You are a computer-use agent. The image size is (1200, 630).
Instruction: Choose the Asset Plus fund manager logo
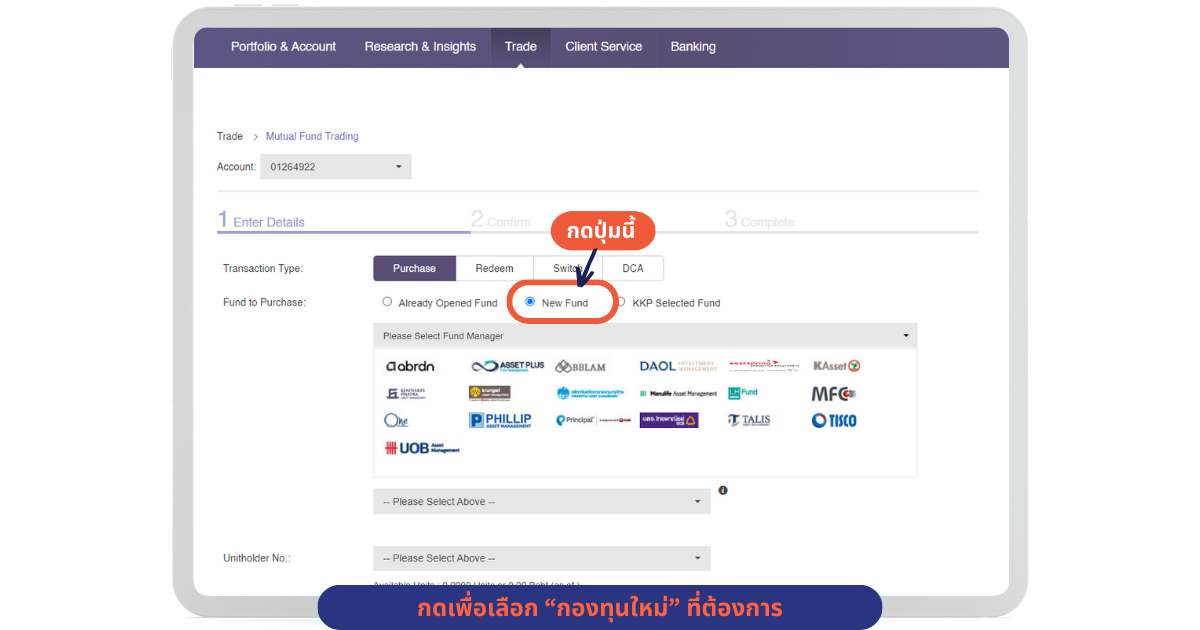coord(508,366)
